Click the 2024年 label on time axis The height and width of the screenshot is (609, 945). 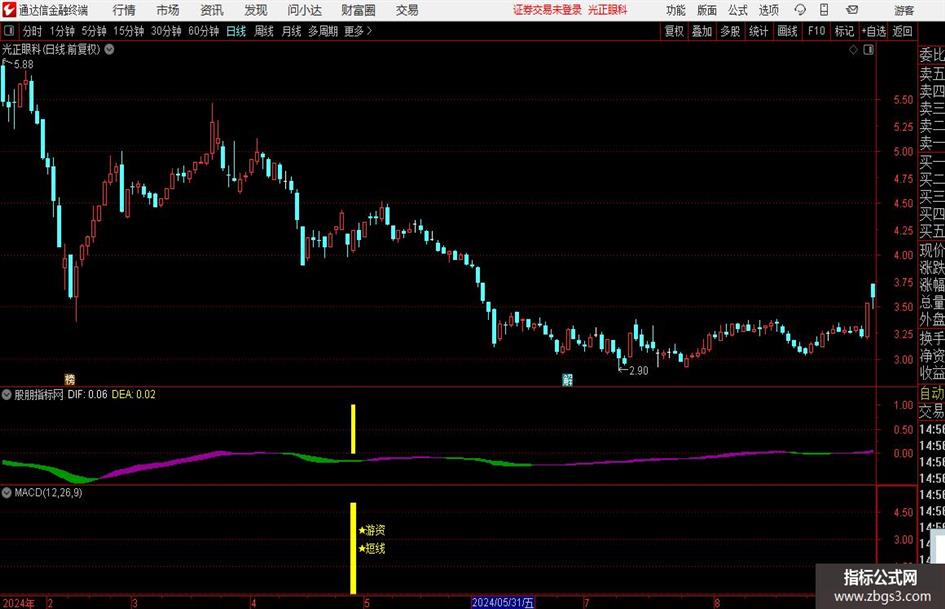[x=19, y=603]
